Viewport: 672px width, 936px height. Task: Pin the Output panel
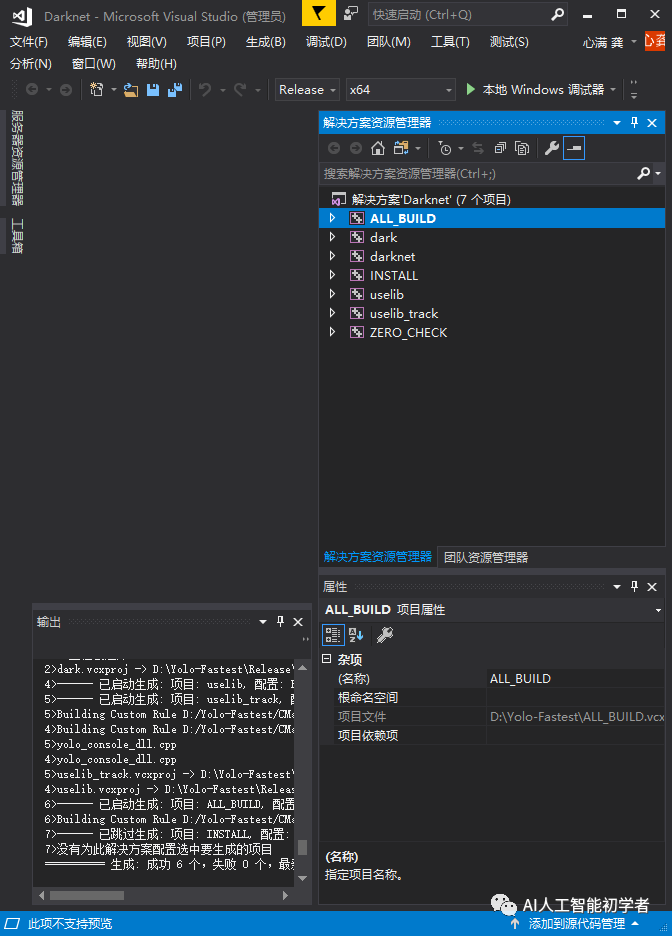pyautogui.click(x=280, y=621)
